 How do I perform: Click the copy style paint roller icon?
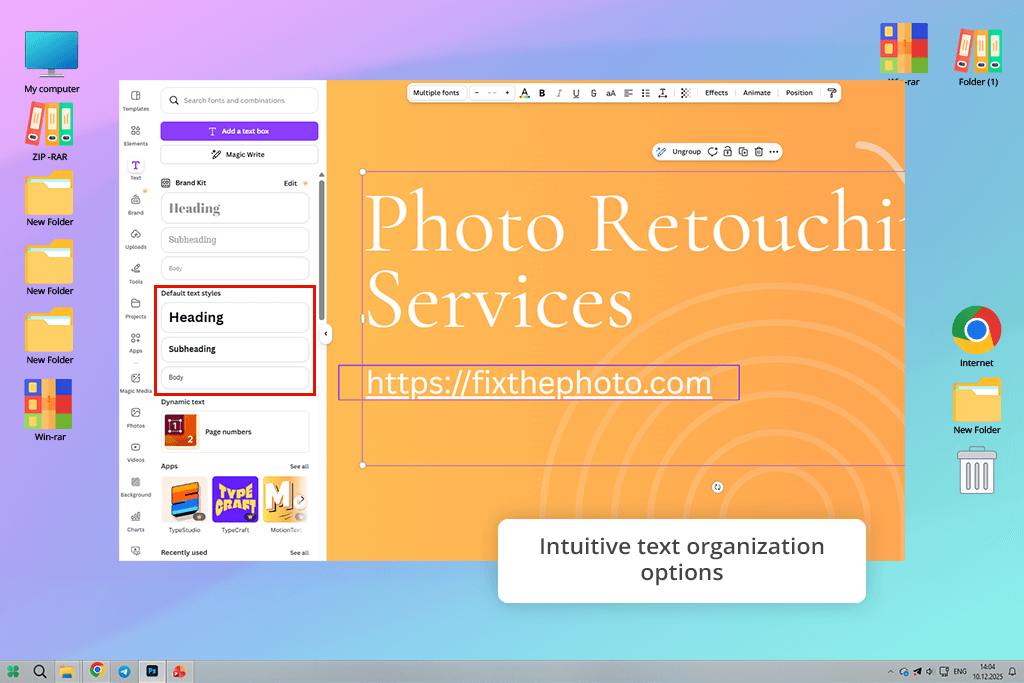point(831,93)
